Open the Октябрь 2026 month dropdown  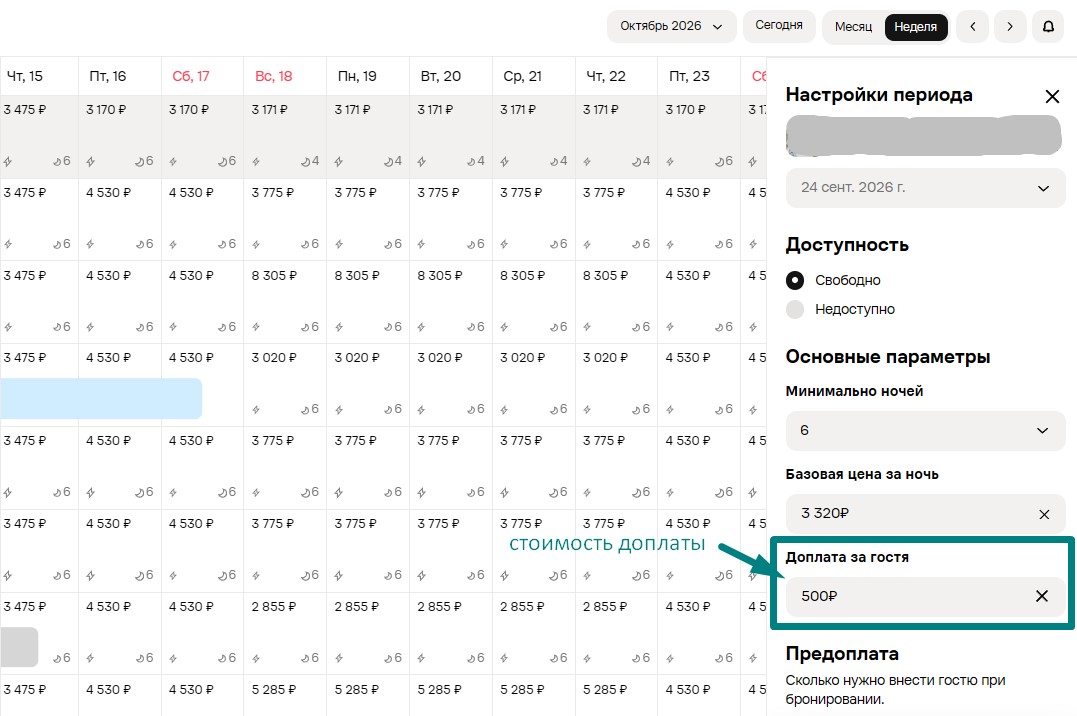click(671, 26)
